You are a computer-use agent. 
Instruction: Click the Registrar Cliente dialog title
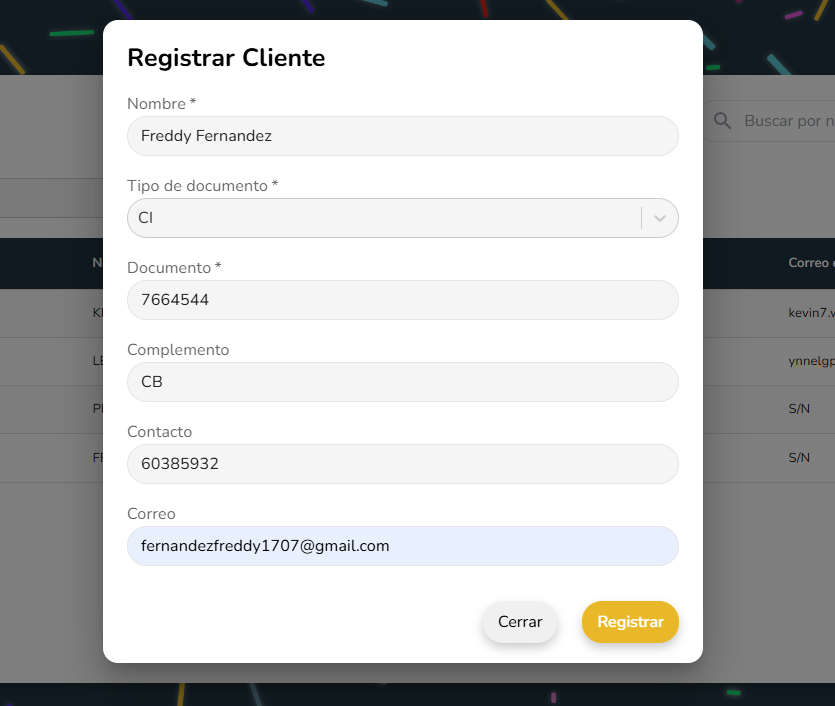[226, 58]
